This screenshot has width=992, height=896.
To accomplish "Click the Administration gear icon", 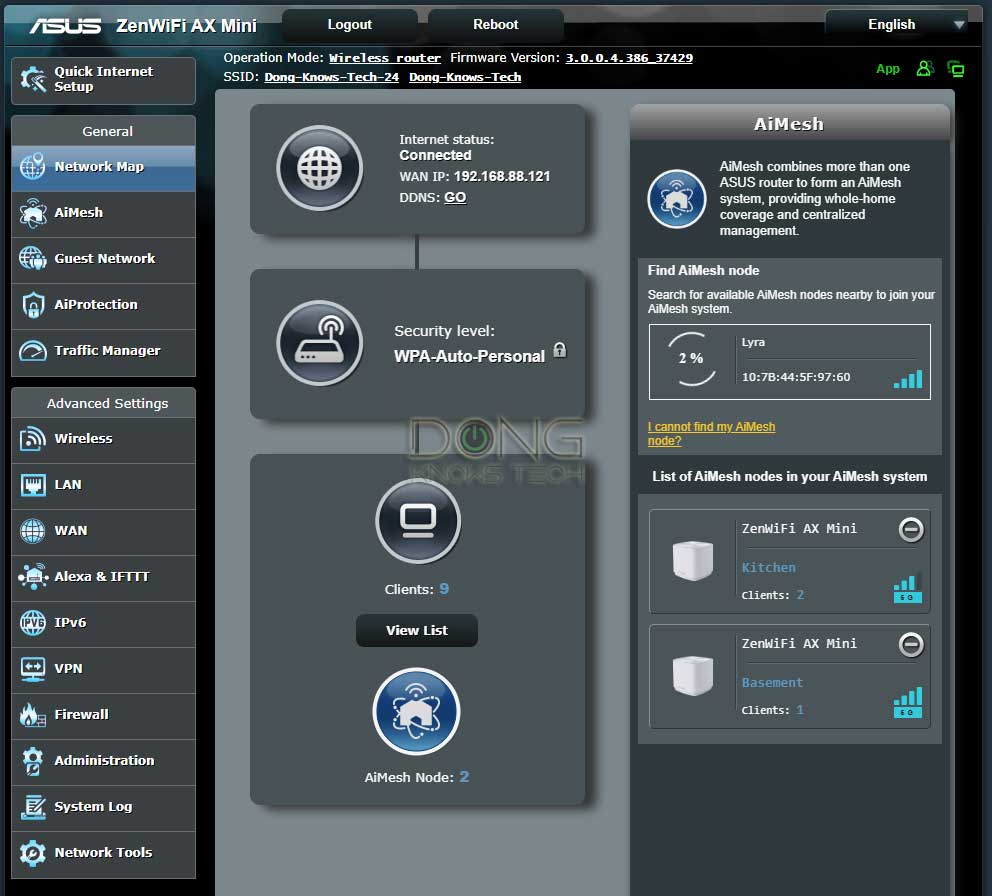I will (32, 761).
